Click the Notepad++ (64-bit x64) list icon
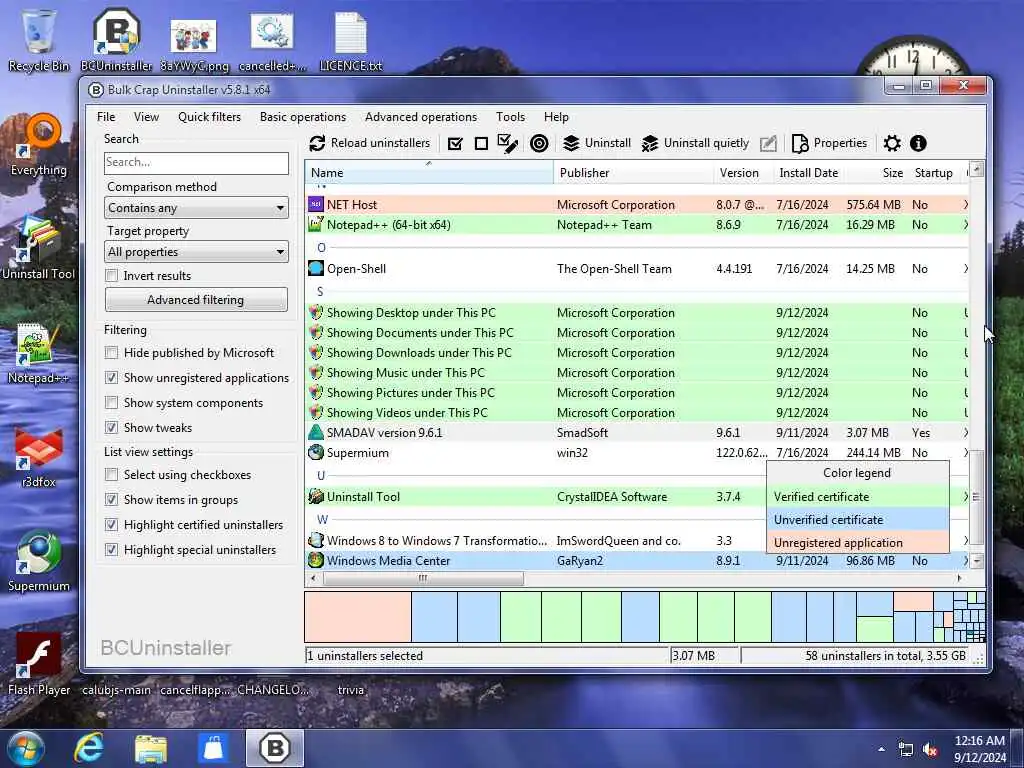 [315, 225]
